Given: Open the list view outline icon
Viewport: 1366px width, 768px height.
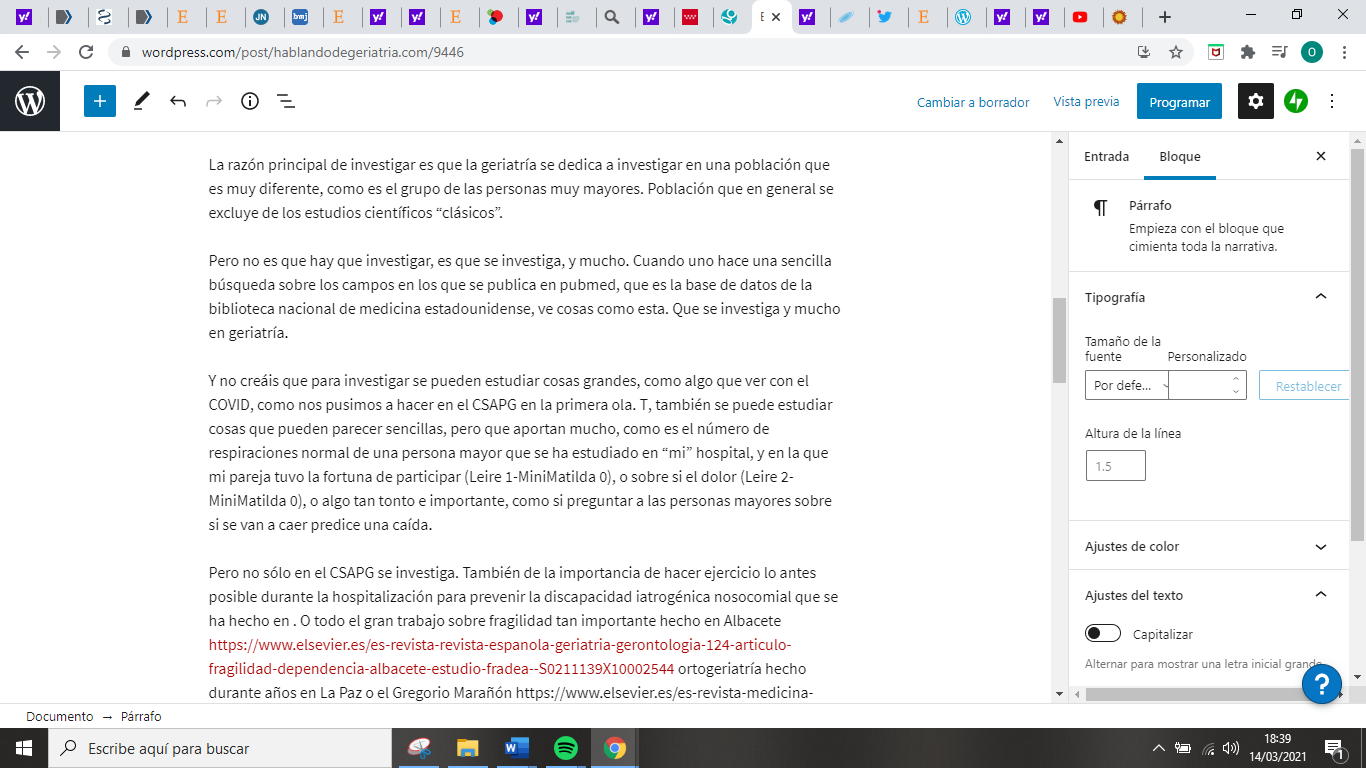Looking at the screenshot, I should coord(285,101).
